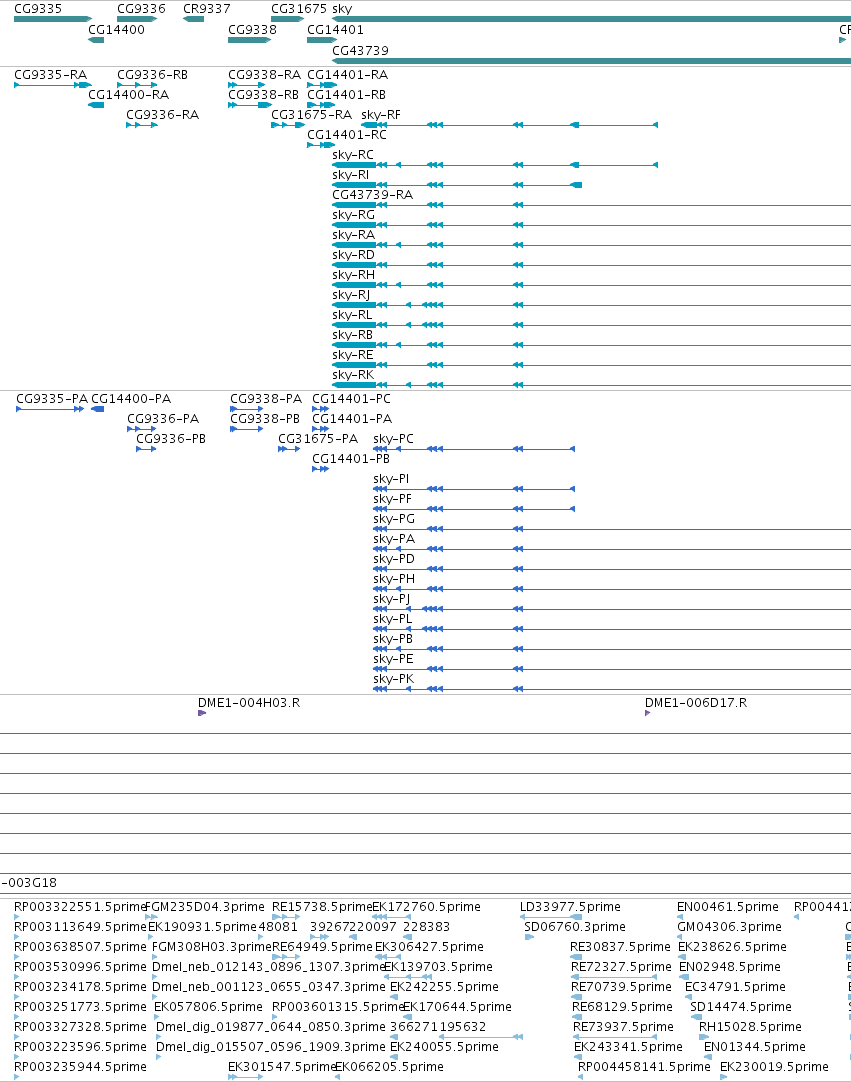Select the RE15738.5prime EST label

322,907
